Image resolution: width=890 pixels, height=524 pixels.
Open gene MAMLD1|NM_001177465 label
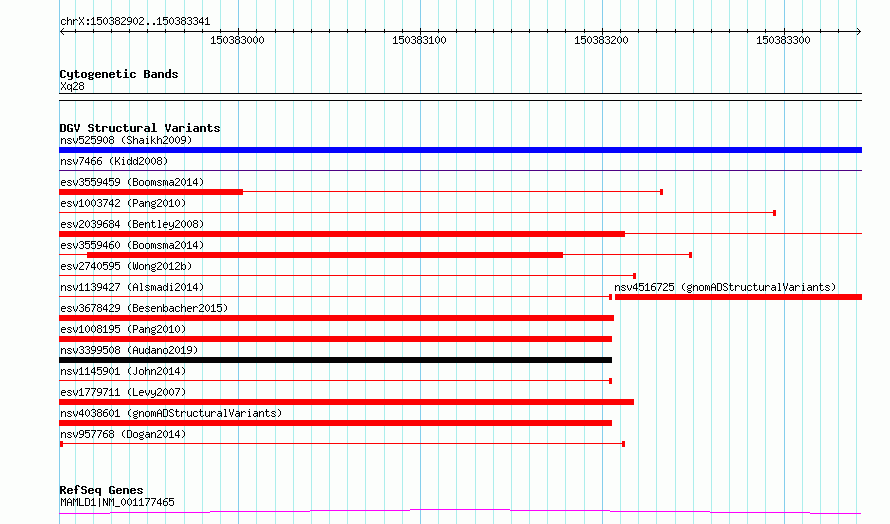click(117, 502)
